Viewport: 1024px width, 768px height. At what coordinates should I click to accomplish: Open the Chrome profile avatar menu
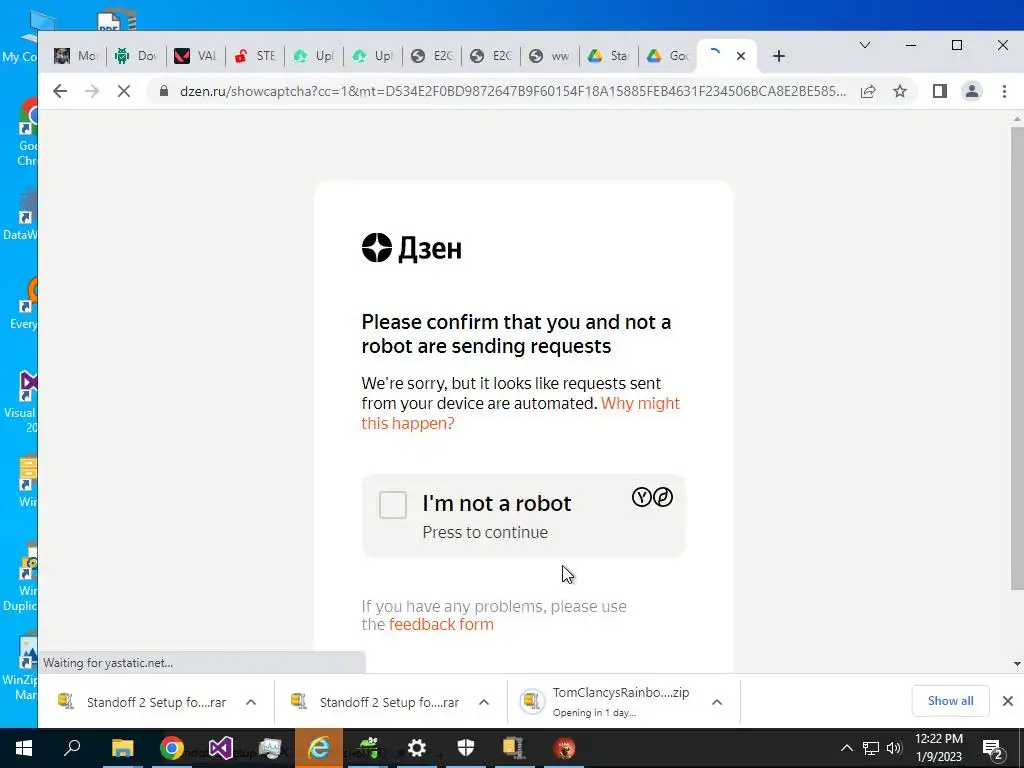click(x=972, y=91)
